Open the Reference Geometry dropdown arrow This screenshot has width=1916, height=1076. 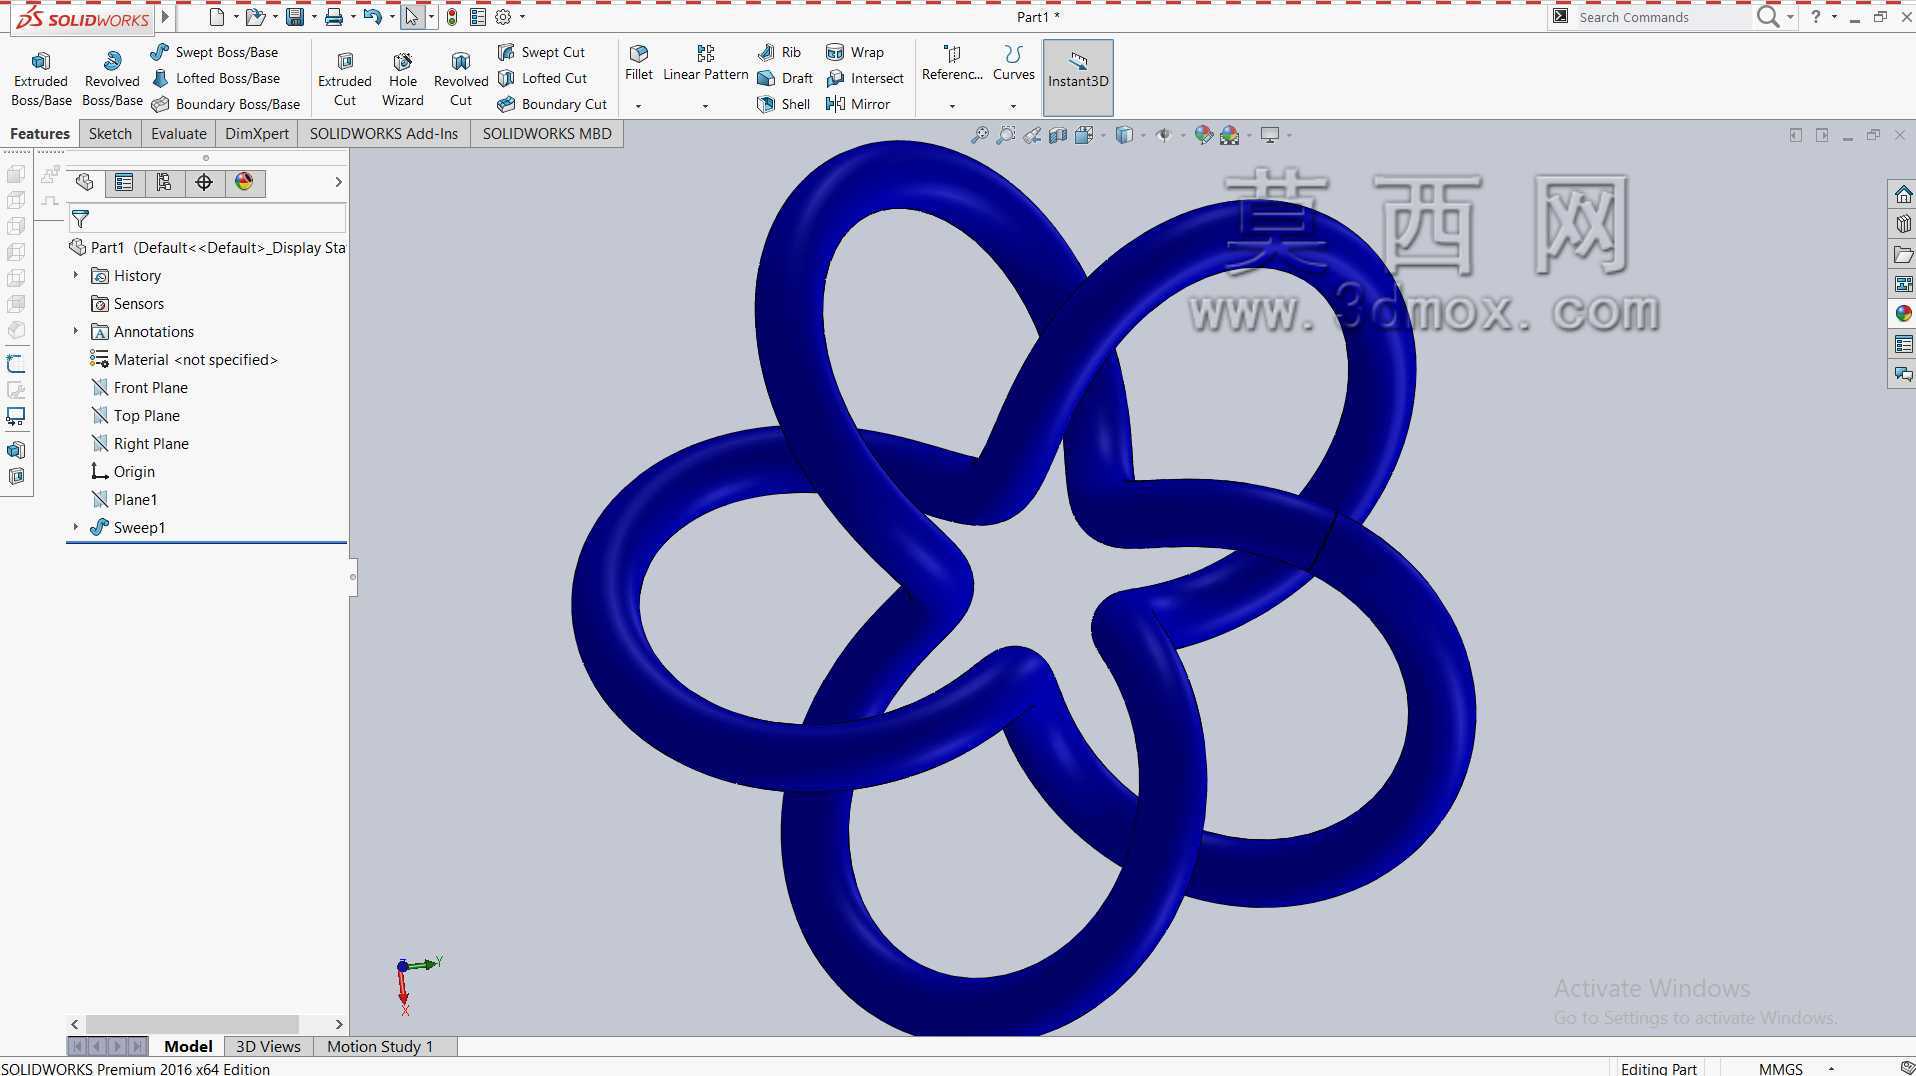952,106
